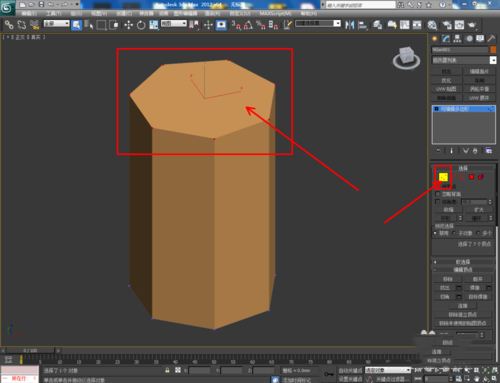Toggle the Selection Lock icon in status bar
500x383 pixels.
coord(167,370)
